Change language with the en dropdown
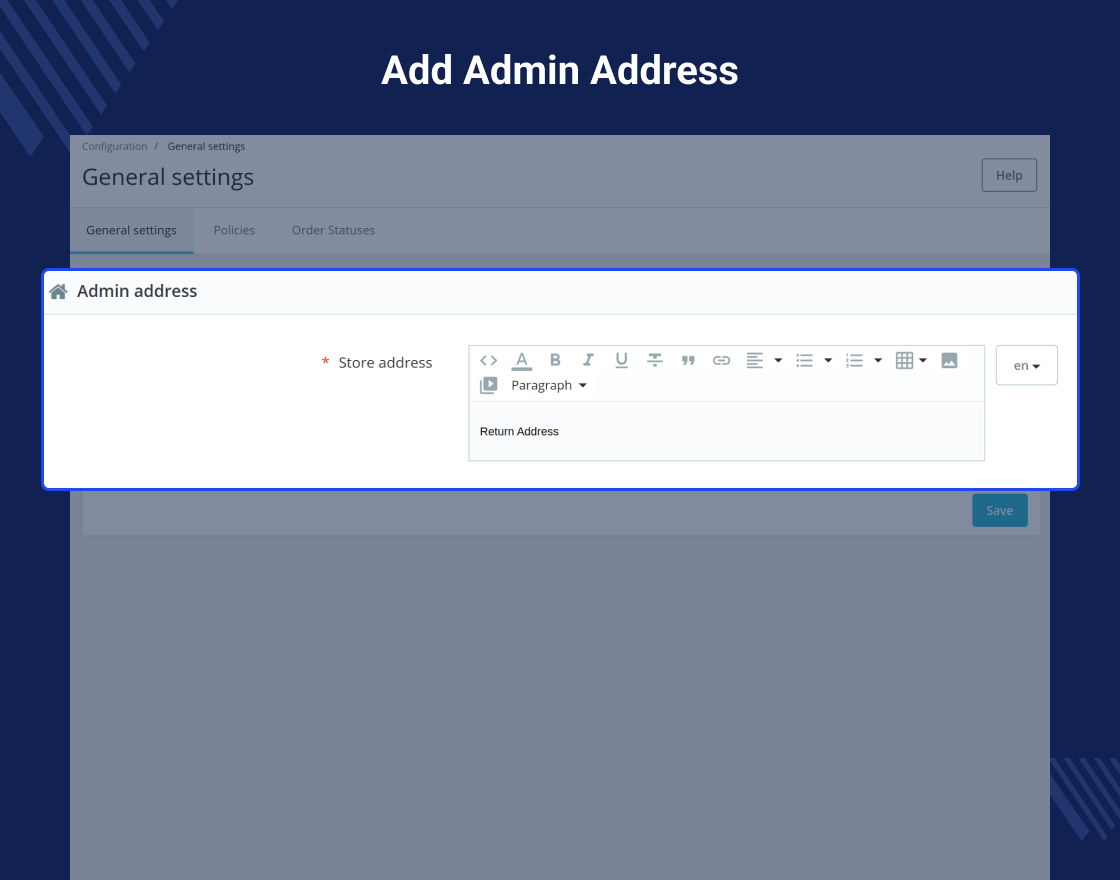The height and width of the screenshot is (880, 1120). (1026, 365)
